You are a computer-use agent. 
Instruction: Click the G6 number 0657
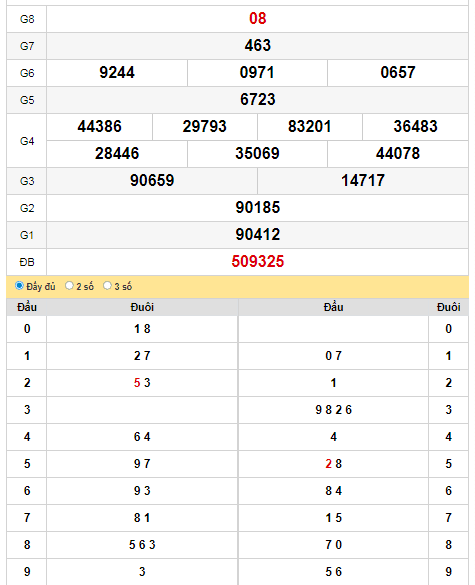tap(398, 73)
